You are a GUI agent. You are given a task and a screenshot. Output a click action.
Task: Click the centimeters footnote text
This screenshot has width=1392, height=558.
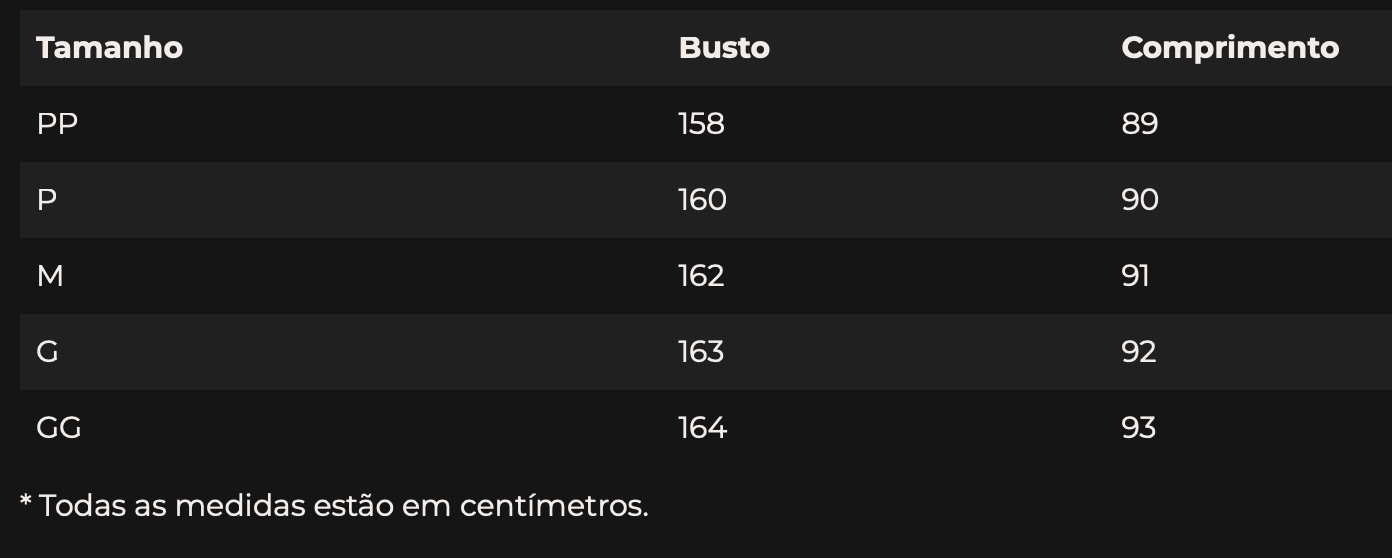[x=344, y=506]
